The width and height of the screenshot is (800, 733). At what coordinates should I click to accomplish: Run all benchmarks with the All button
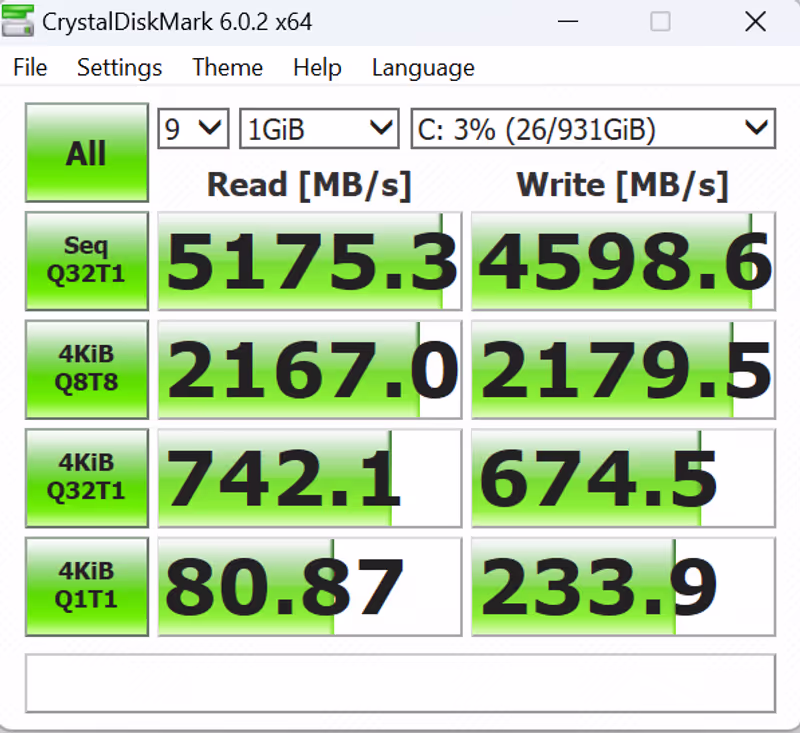coord(87,154)
